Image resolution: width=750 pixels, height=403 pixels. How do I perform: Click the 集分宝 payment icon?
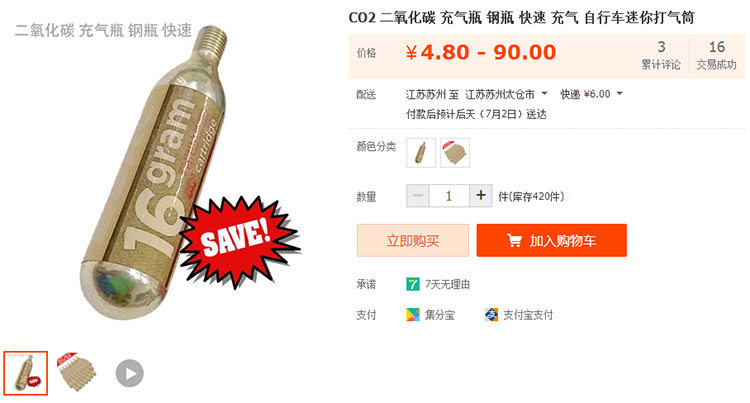tap(413, 315)
